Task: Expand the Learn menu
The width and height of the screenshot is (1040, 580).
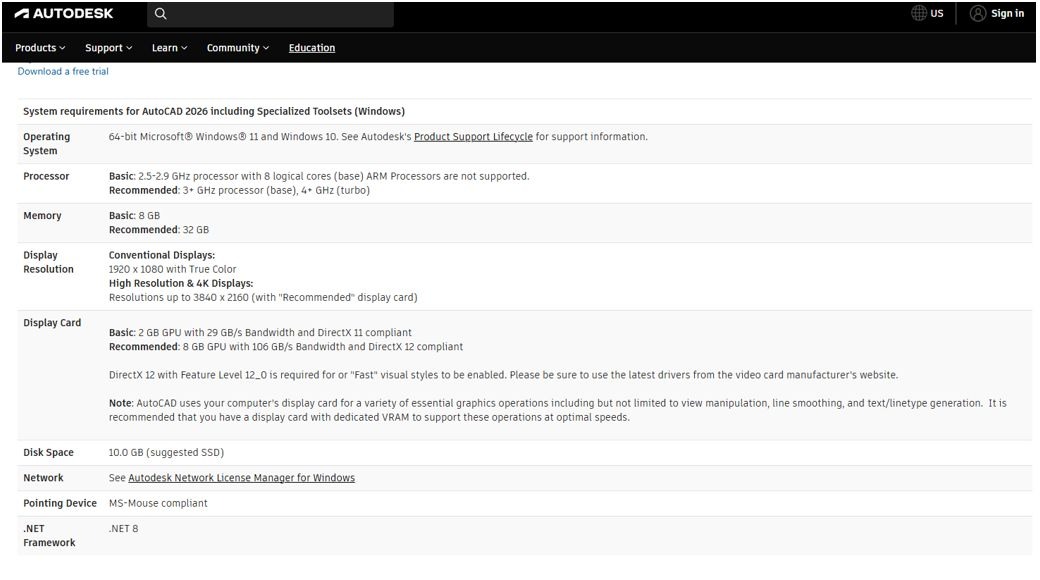Action: coord(169,48)
